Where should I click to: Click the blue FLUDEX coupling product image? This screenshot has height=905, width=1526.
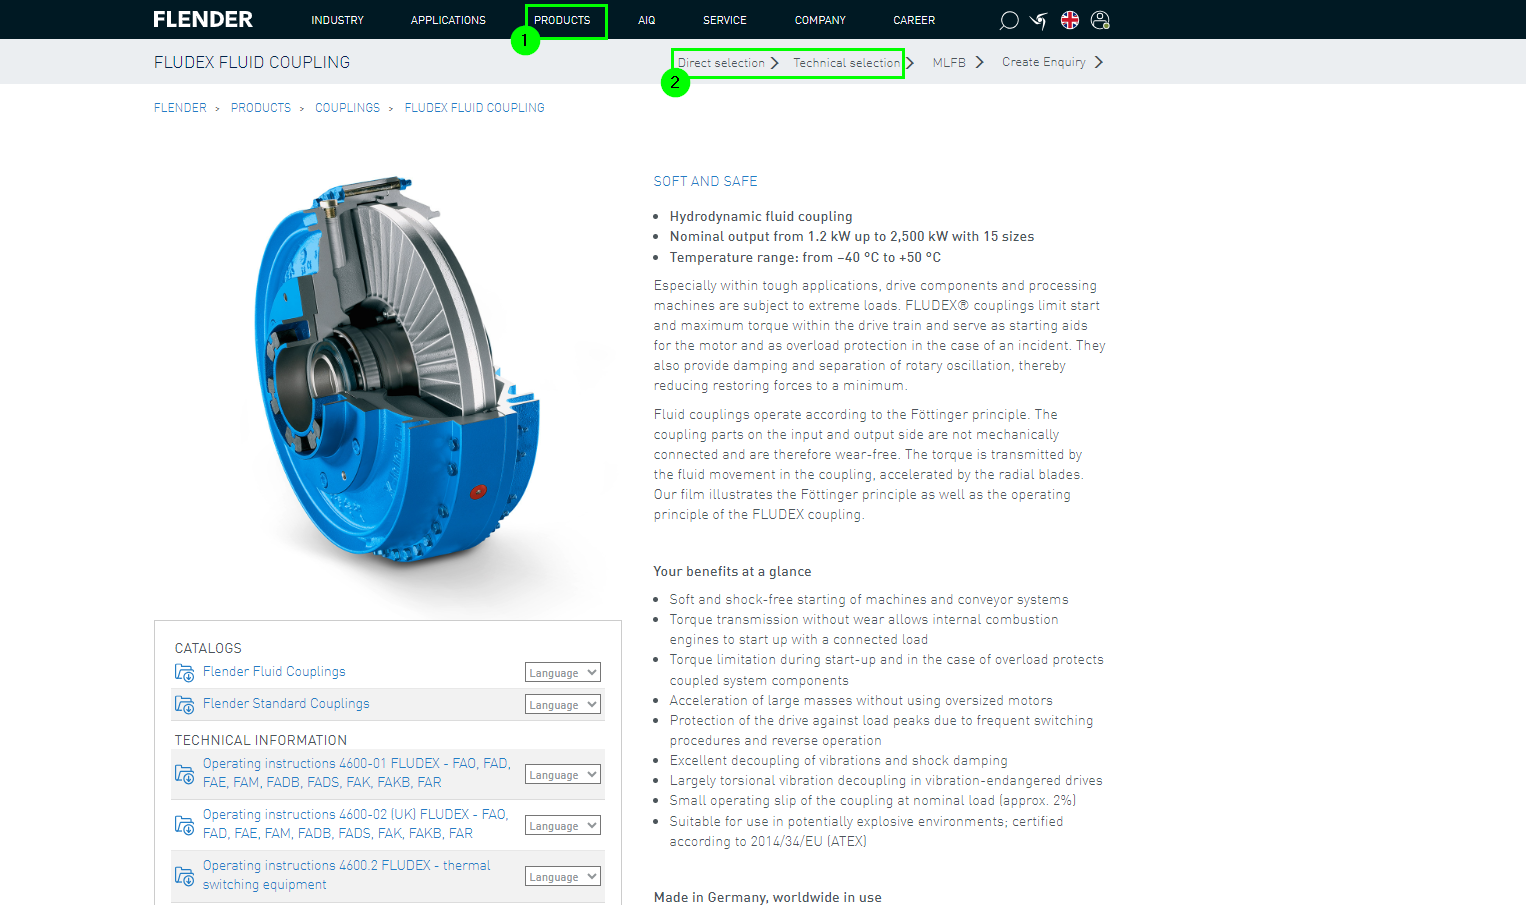tap(395, 370)
